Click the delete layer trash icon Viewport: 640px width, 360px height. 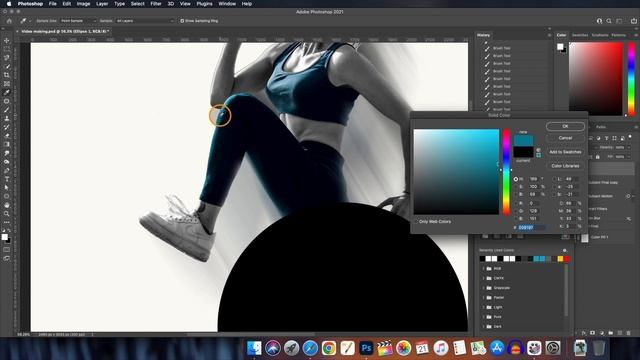628,333
